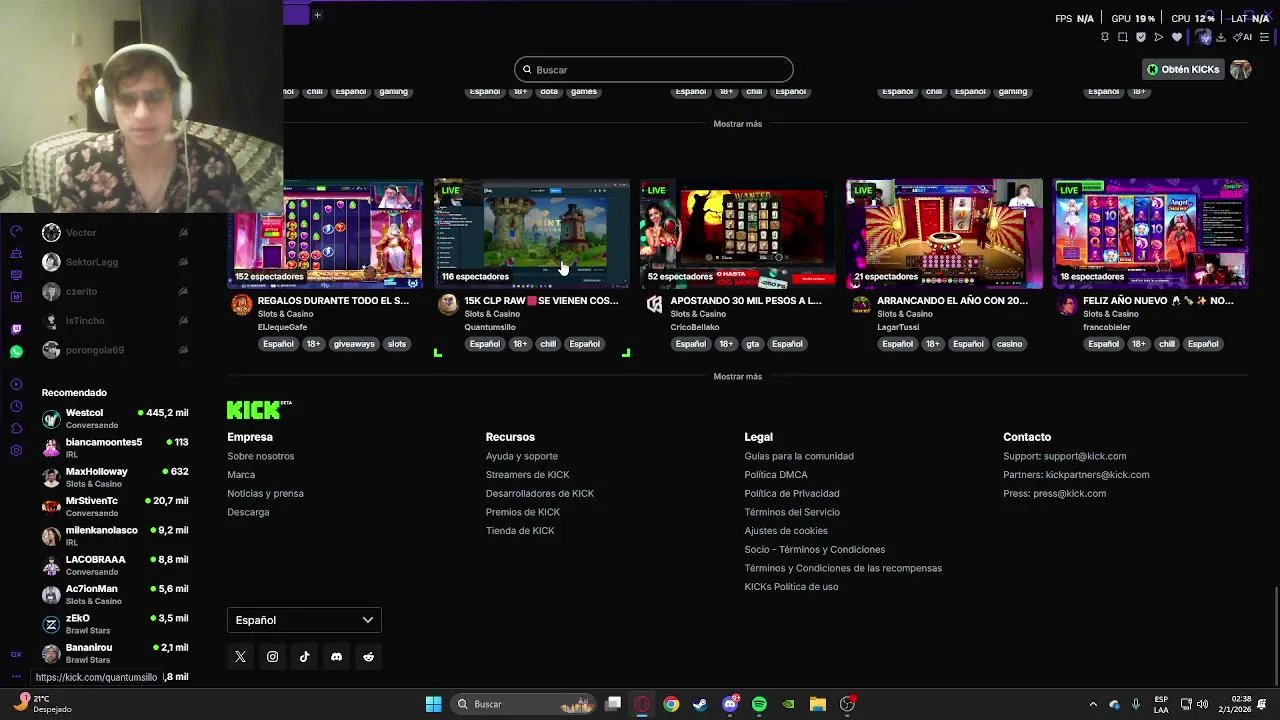Open Spotify from the Windows taskbar
This screenshot has width=1280, height=720.
click(759, 704)
